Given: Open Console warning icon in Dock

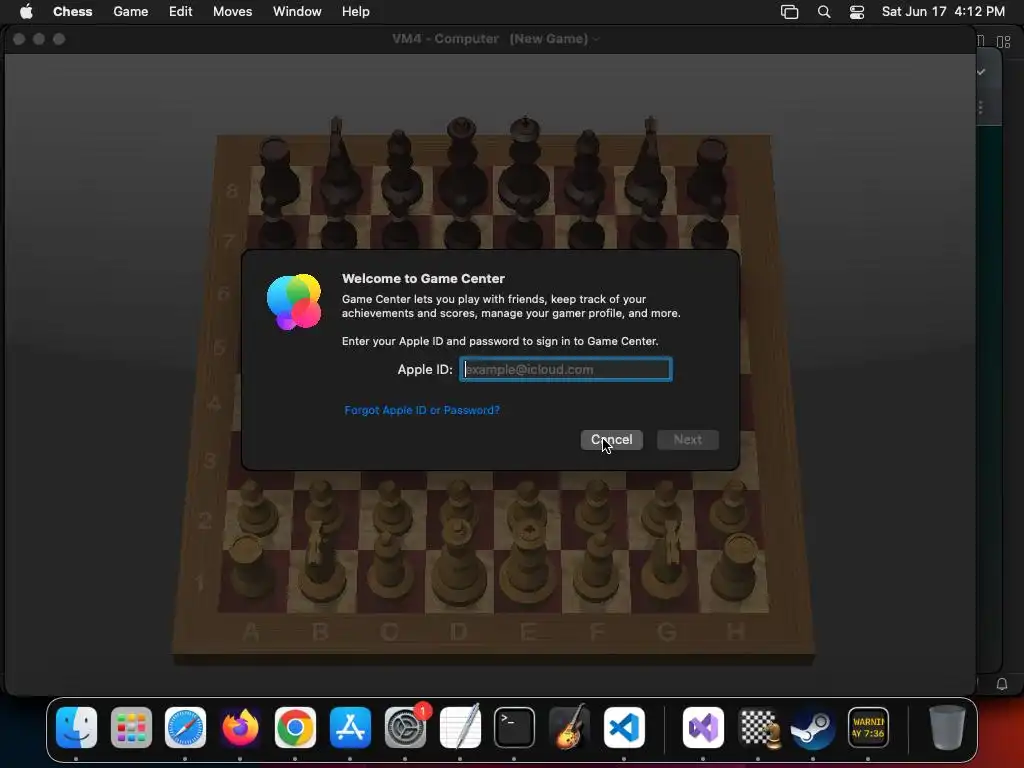Looking at the screenshot, I should point(868,728).
